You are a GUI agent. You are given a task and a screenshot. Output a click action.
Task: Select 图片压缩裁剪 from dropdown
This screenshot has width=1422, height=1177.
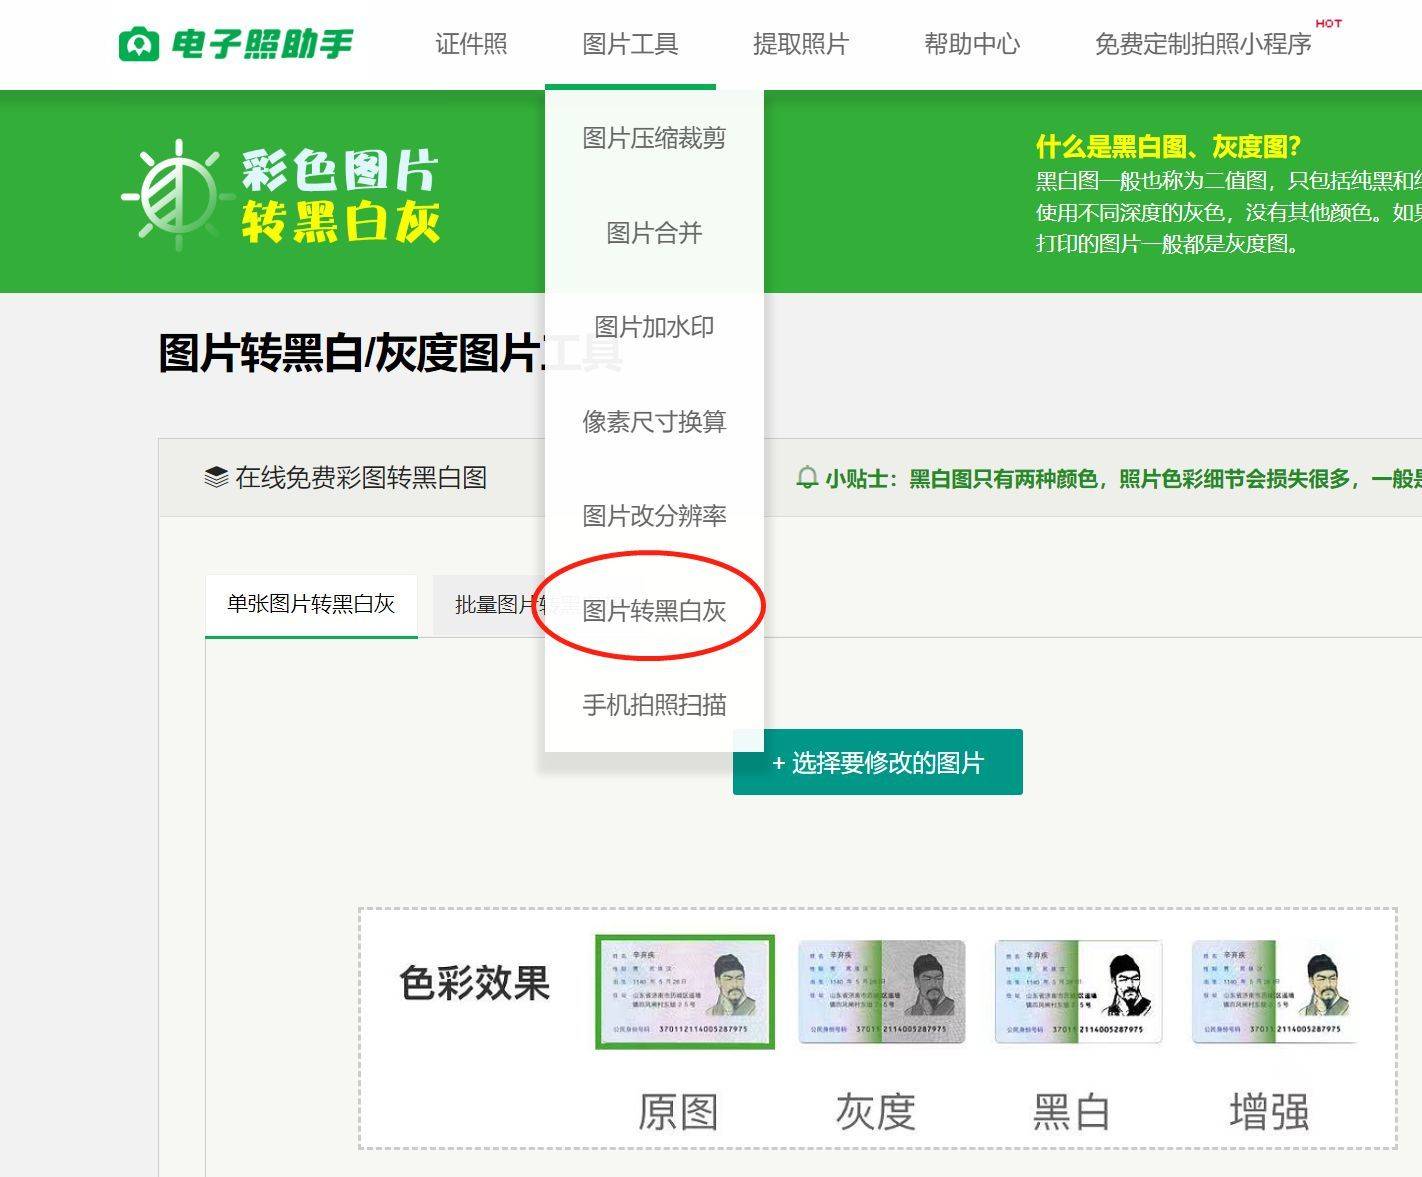(x=654, y=138)
